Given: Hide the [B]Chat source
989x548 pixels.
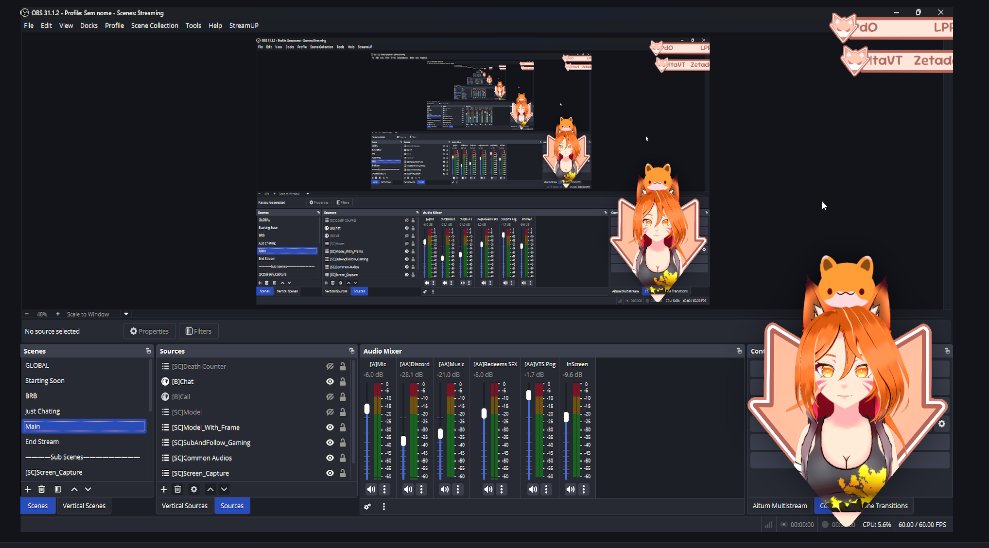Looking at the screenshot, I should [330, 382].
